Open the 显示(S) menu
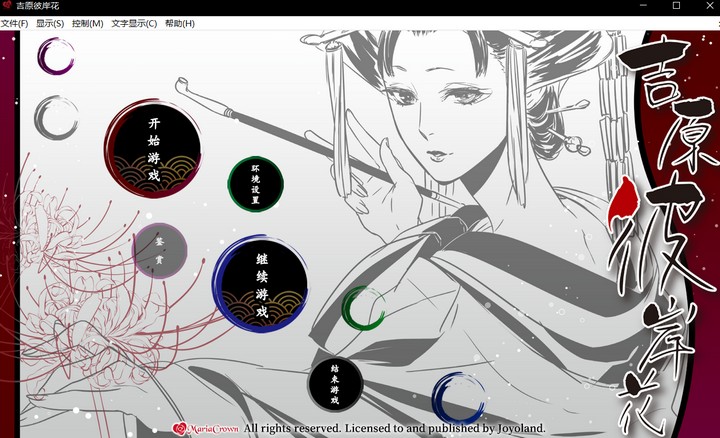Screen dimensions: 720x438 tap(50, 23)
